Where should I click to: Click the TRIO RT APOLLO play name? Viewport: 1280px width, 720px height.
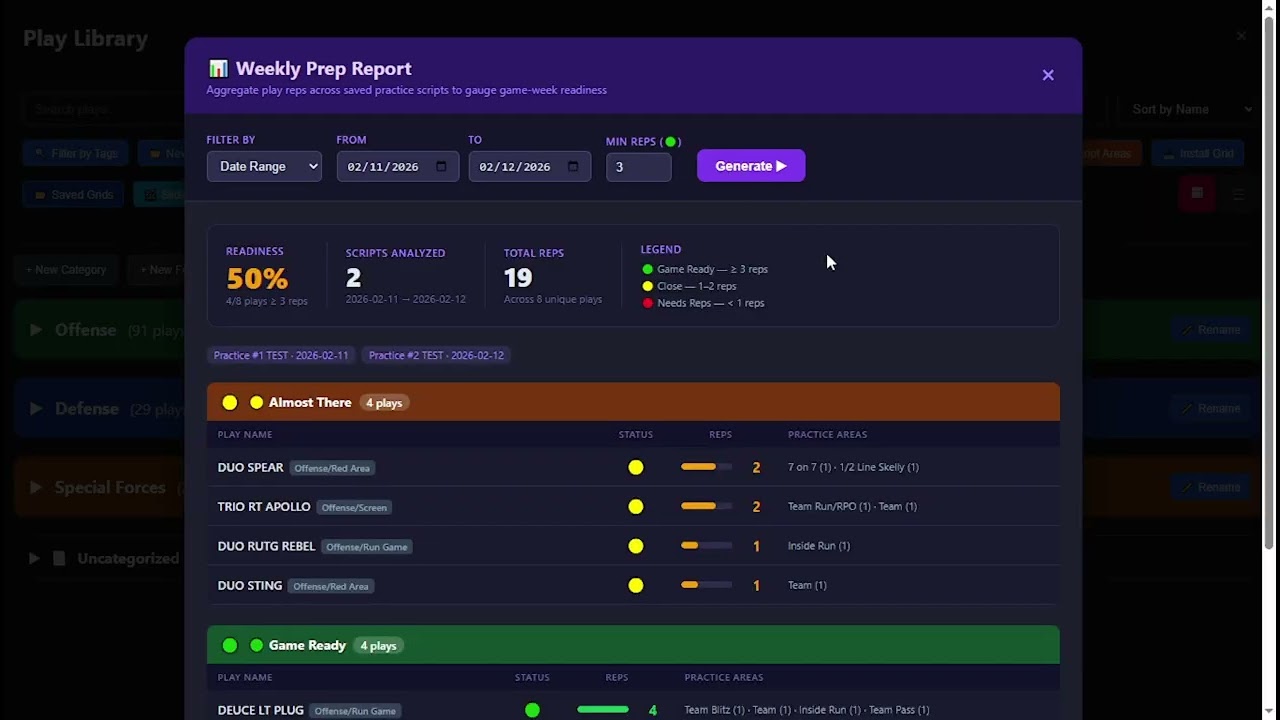264,507
